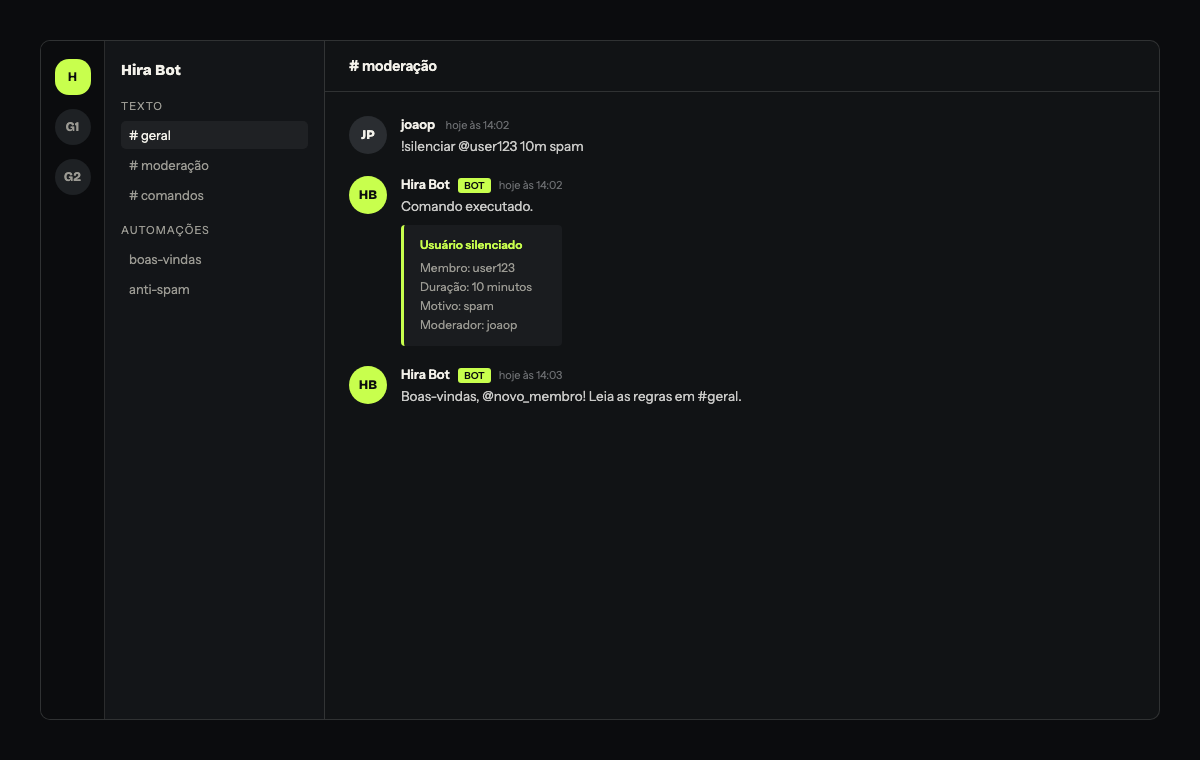Select the boas-vindas automation
This screenshot has width=1200, height=760.
[x=214, y=259]
